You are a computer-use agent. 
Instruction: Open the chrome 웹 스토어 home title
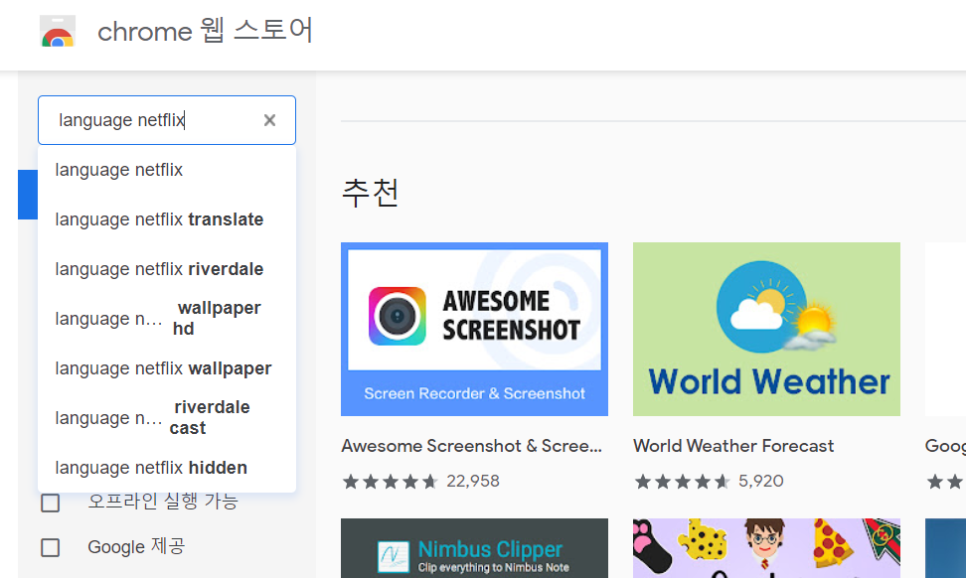tap(205, 31)
